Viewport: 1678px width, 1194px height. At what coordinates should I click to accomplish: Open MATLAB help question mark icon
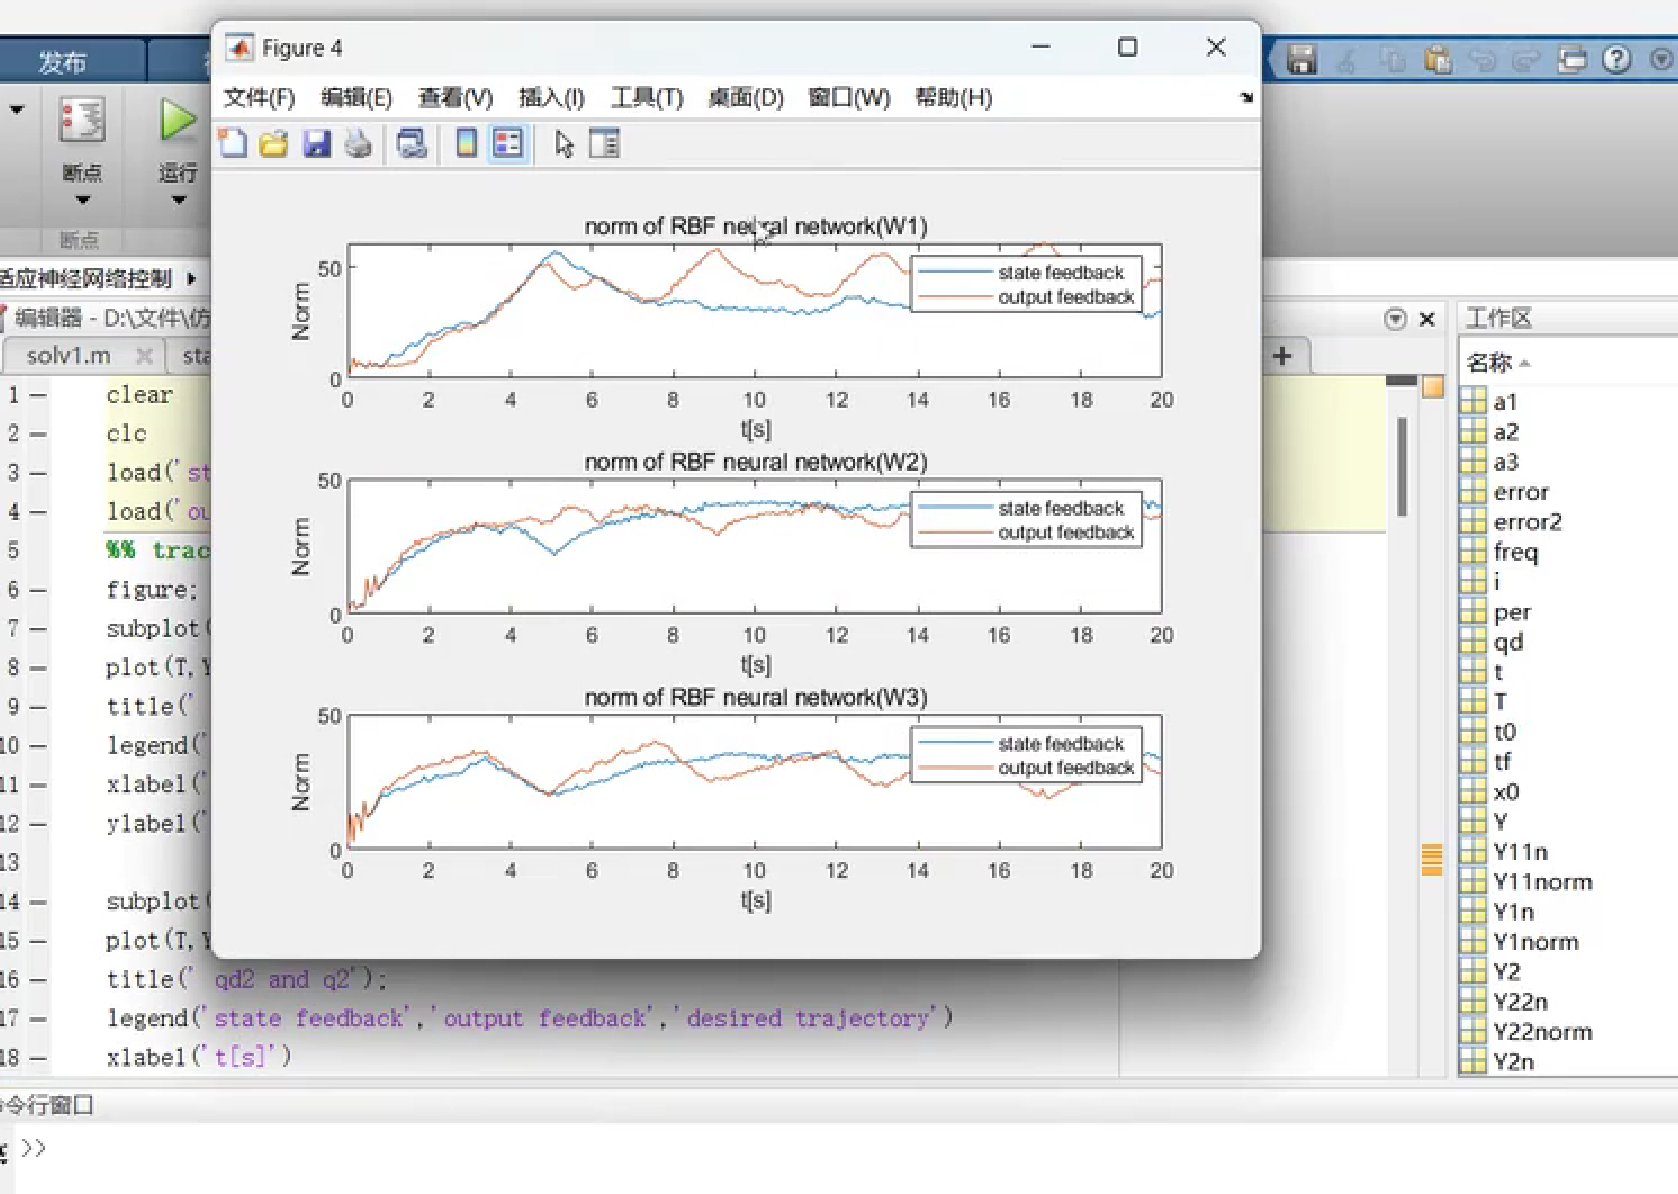click(1616, 60)
